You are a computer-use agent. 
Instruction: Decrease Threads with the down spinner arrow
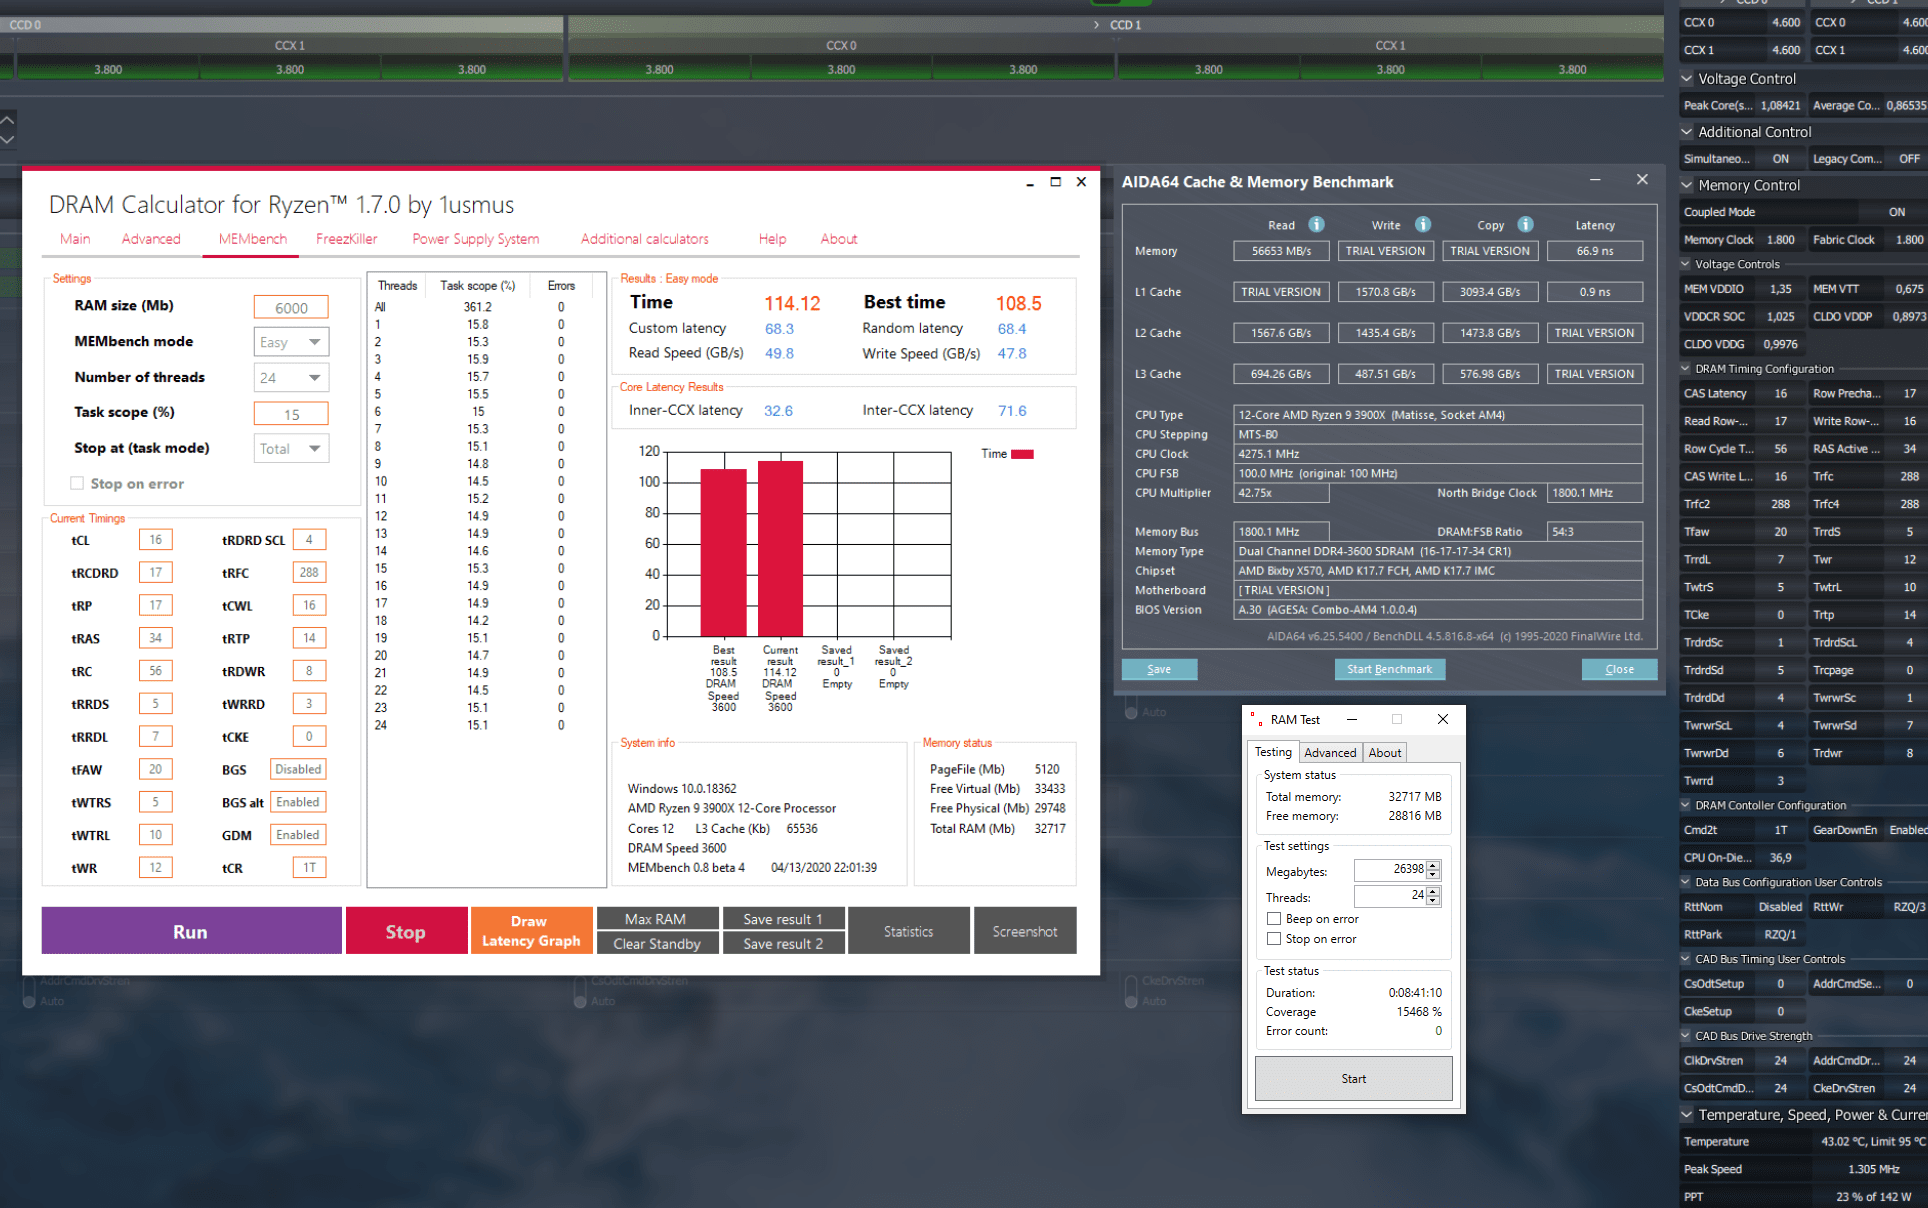(x=1433, y=902)
